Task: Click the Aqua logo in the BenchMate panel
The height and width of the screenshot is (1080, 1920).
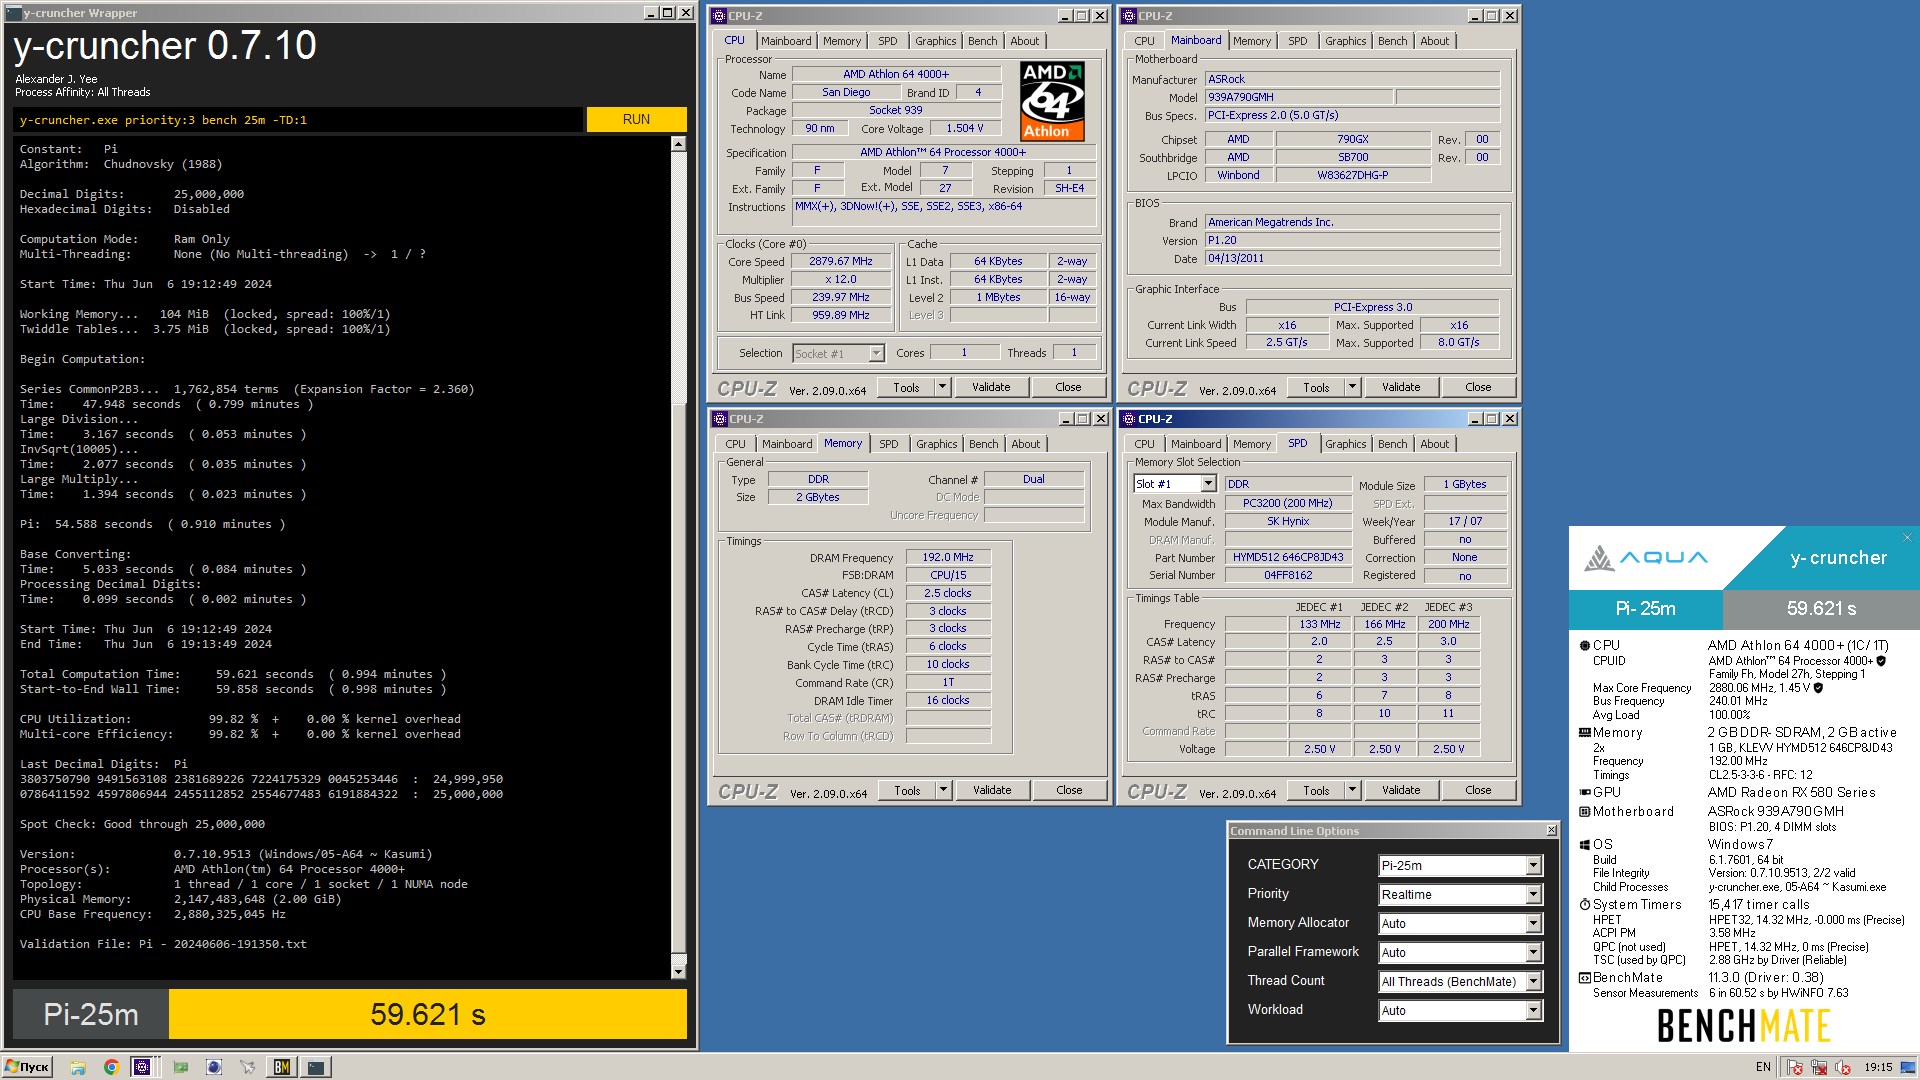Action: [x=1645, y=557]
